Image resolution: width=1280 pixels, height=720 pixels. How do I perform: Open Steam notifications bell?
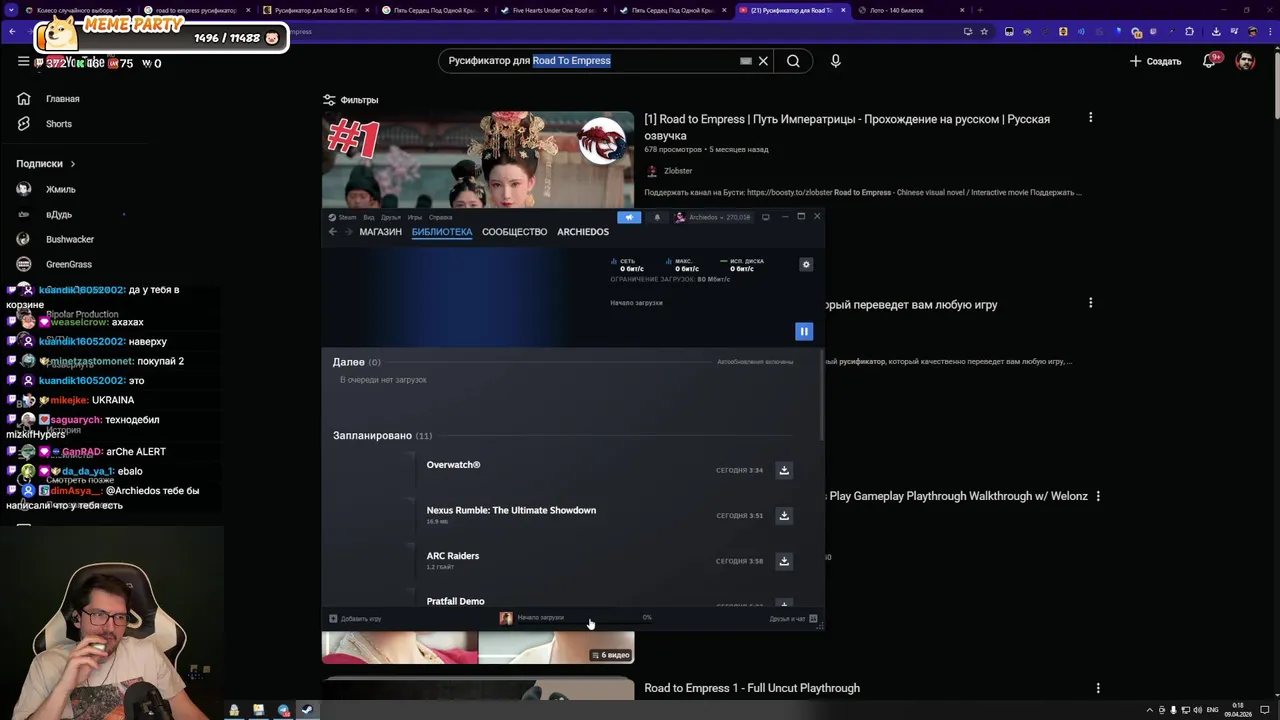point(657,217)
